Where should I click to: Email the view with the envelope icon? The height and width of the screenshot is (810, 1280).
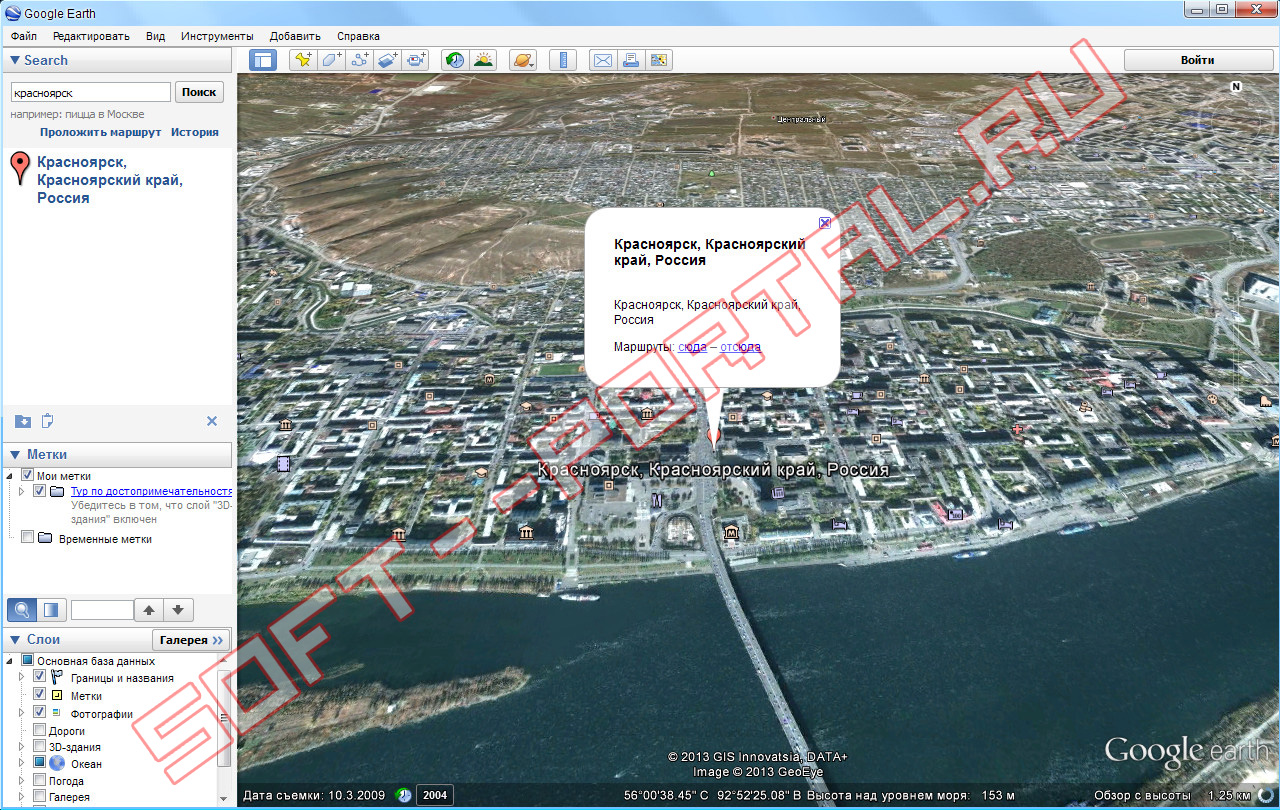(x=602, y=60)
